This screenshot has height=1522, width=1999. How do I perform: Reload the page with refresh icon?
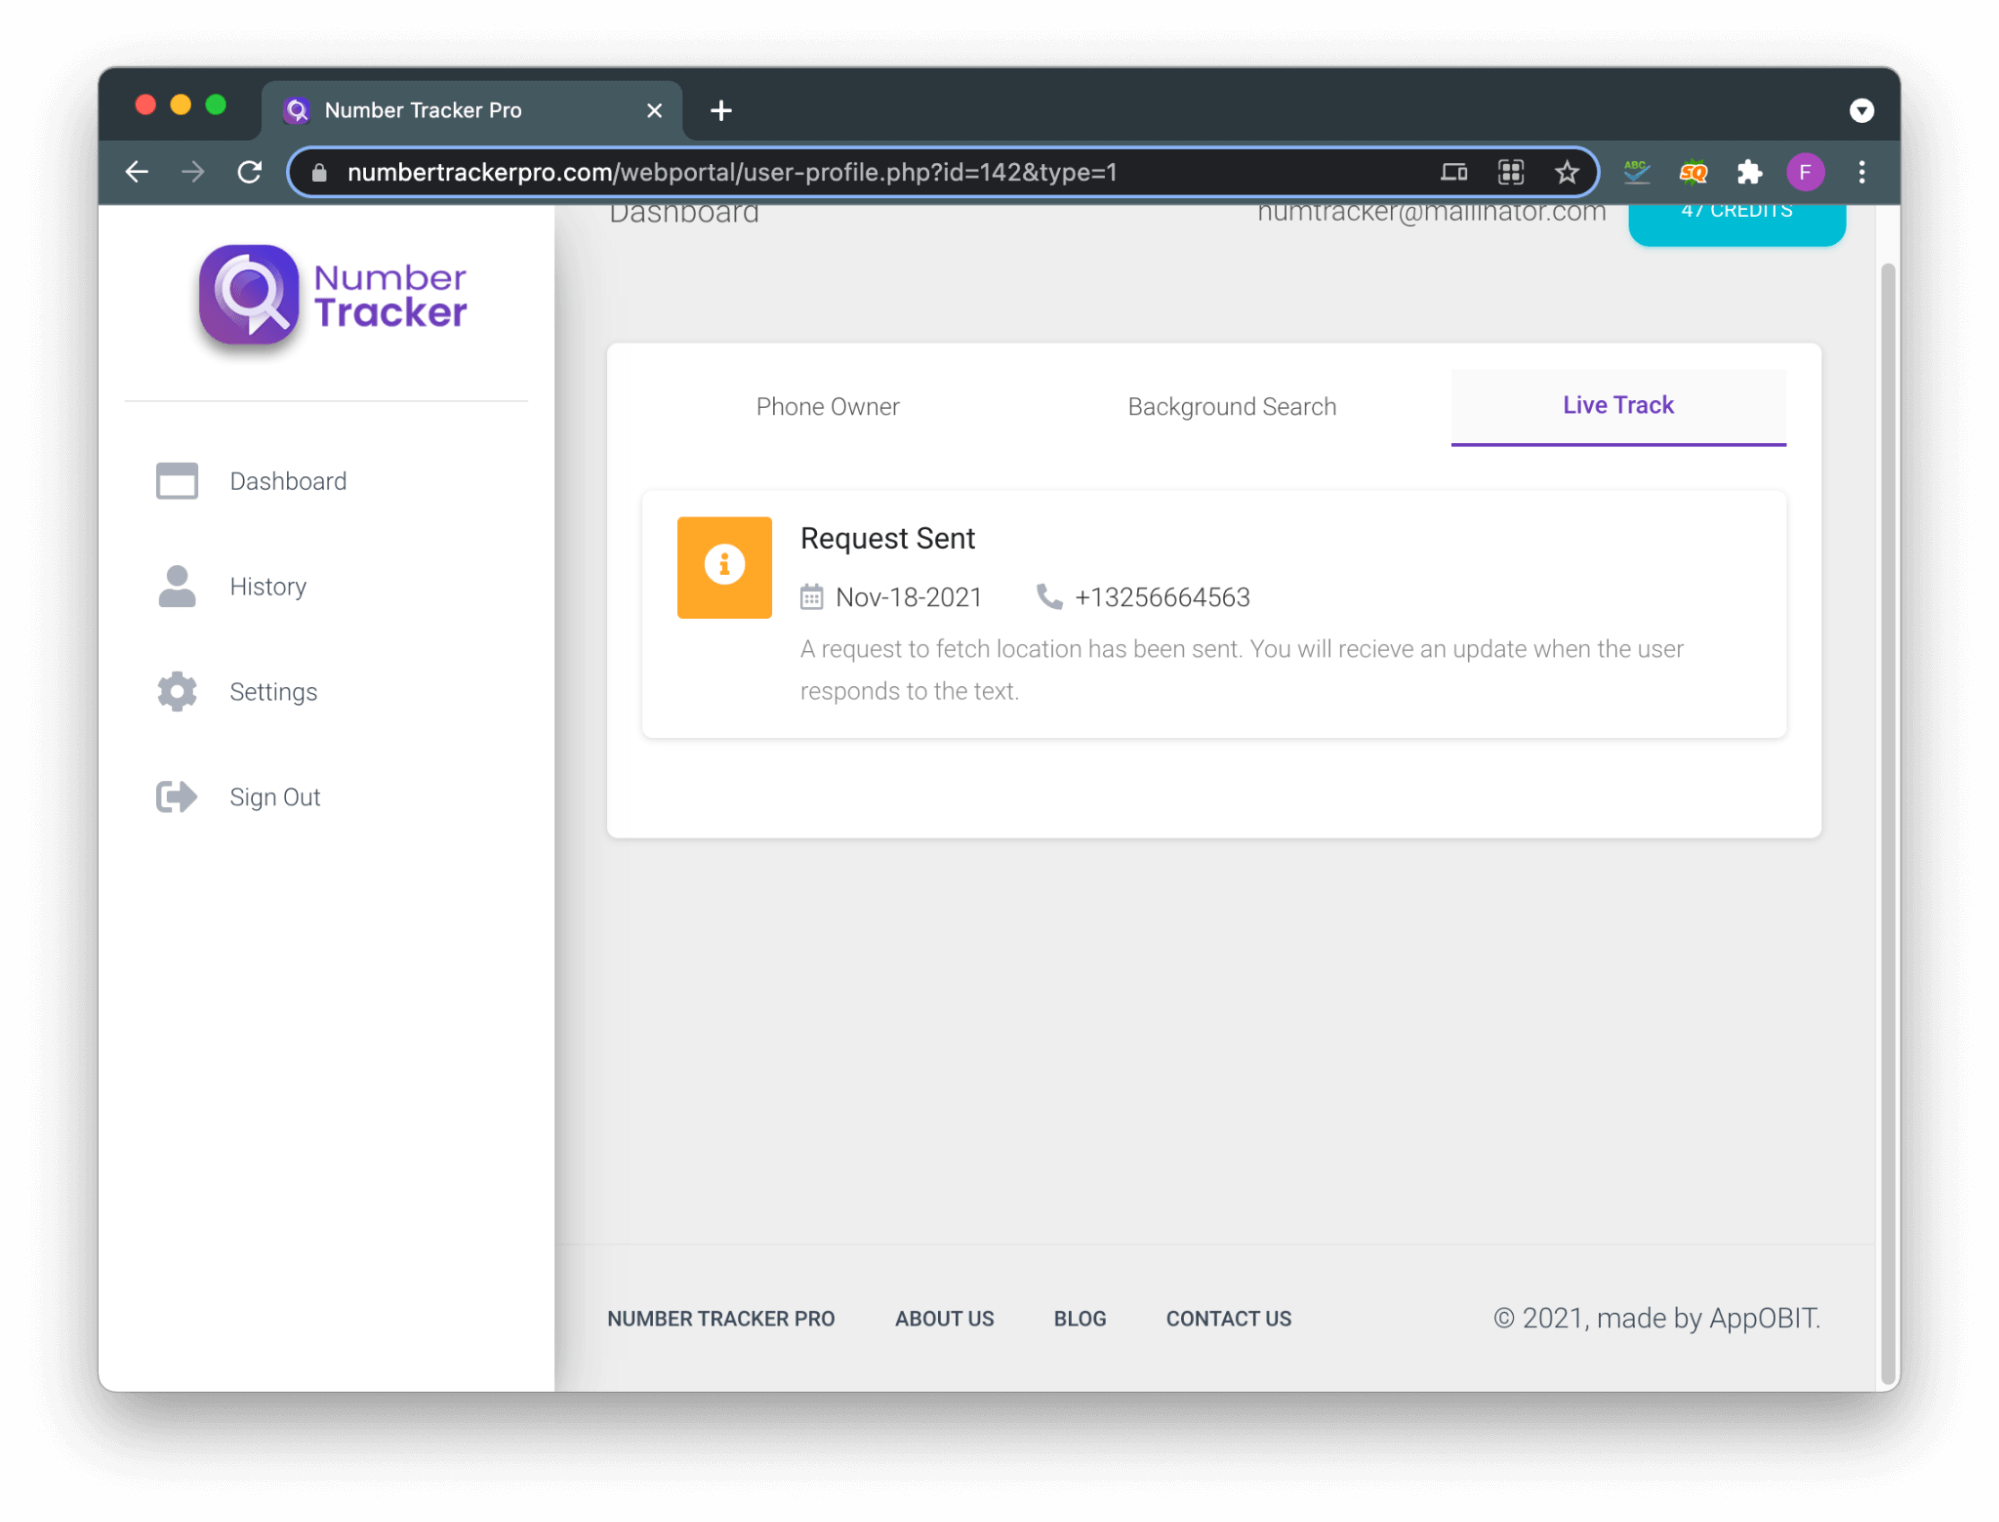coord(250,172)
